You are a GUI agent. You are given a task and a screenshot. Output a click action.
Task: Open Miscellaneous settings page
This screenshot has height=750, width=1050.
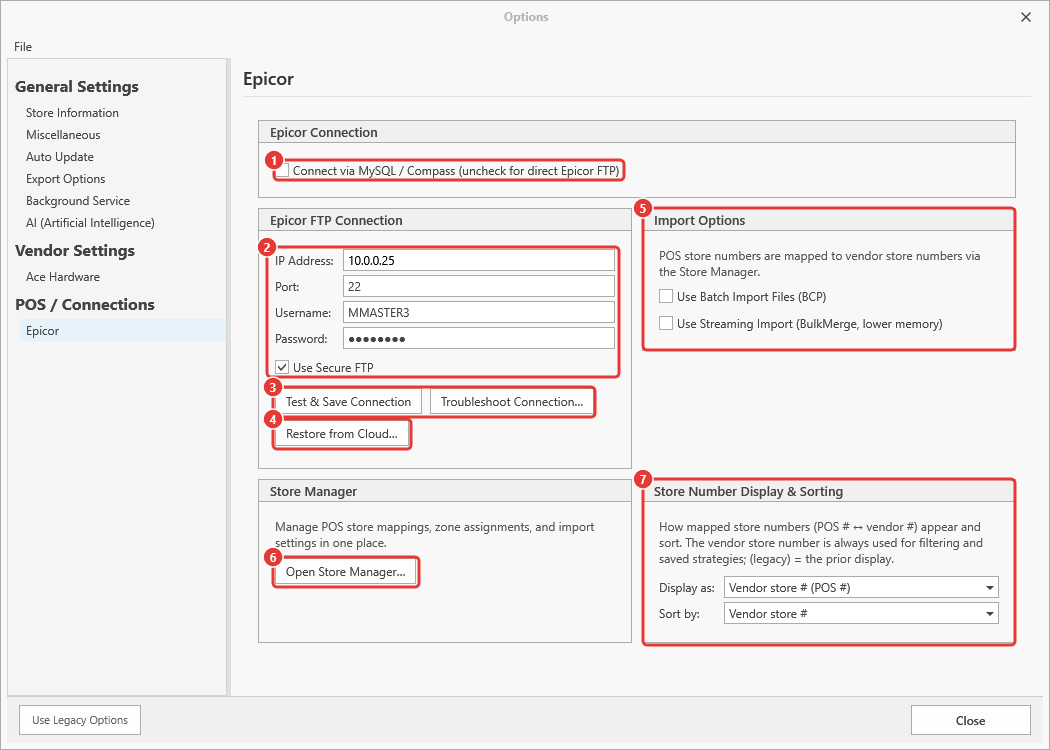pyautogui.click(x=63, y=135)
